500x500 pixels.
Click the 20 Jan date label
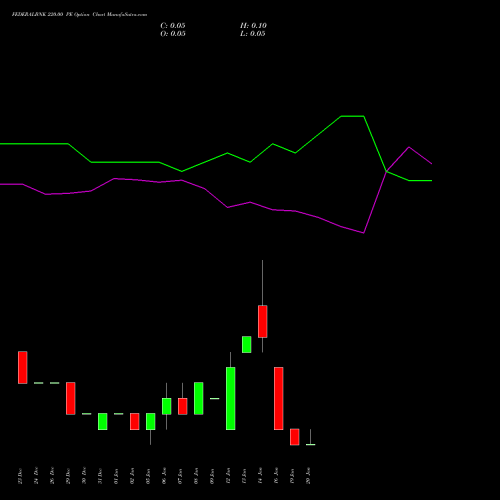[x=308, y=476]
